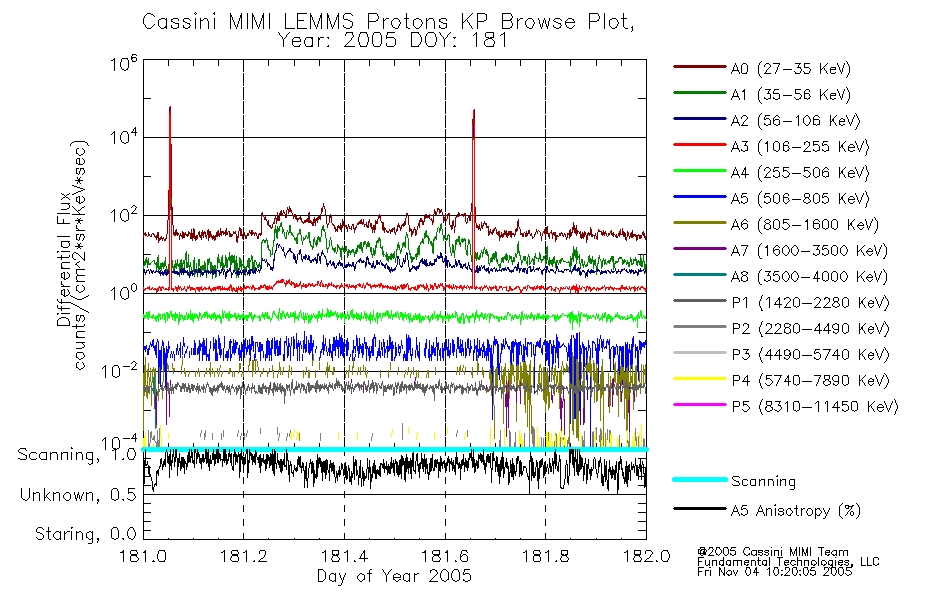Click the A3 (106-255 KeV) legend label

point(800,147)
